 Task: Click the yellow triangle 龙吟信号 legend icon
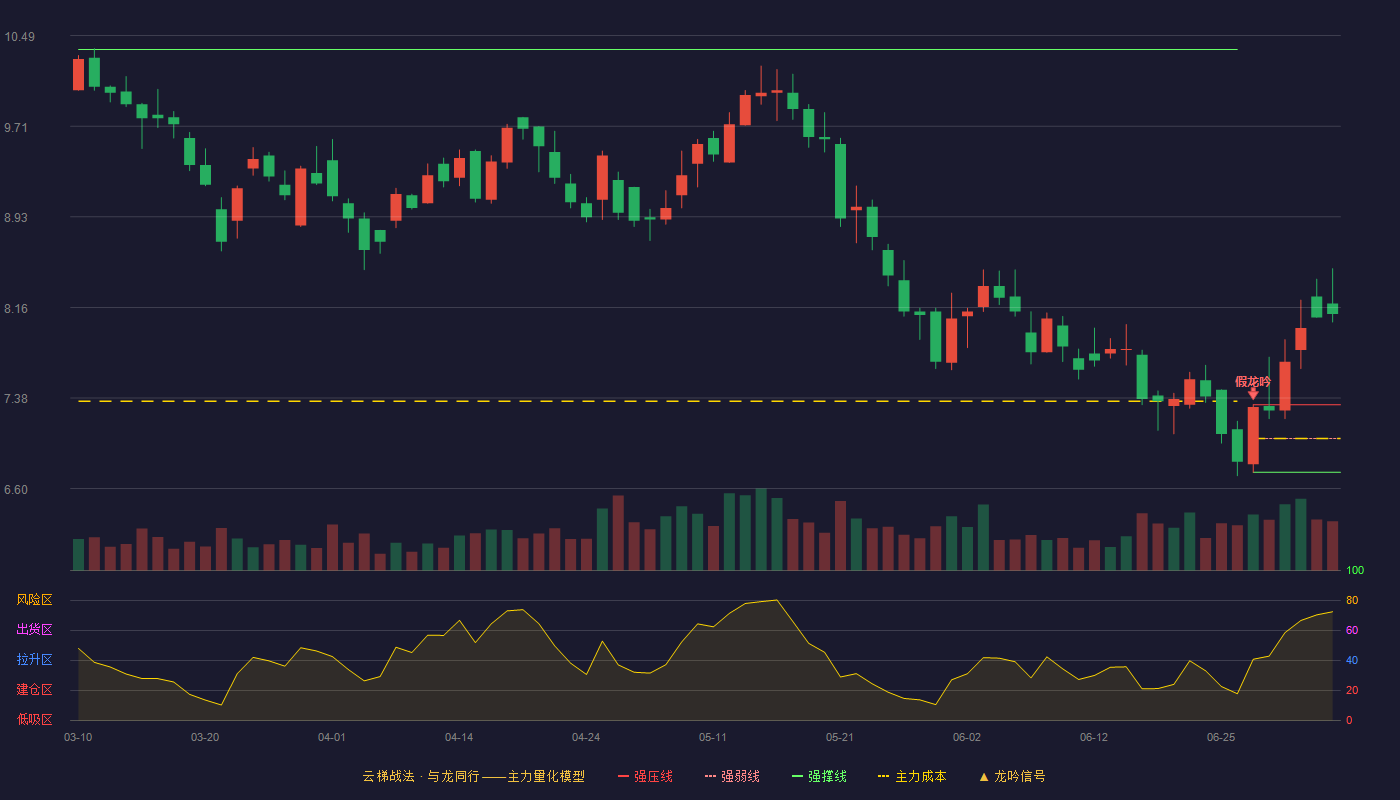983,776
